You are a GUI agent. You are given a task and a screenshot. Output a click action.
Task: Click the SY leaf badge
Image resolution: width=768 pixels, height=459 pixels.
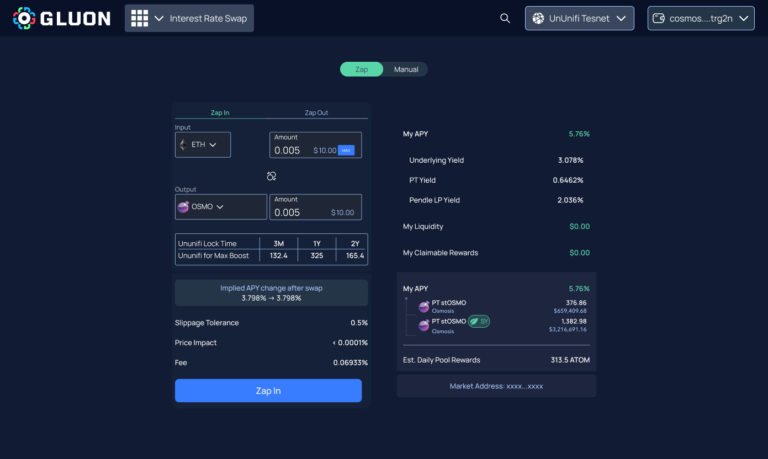coord(480,321)
